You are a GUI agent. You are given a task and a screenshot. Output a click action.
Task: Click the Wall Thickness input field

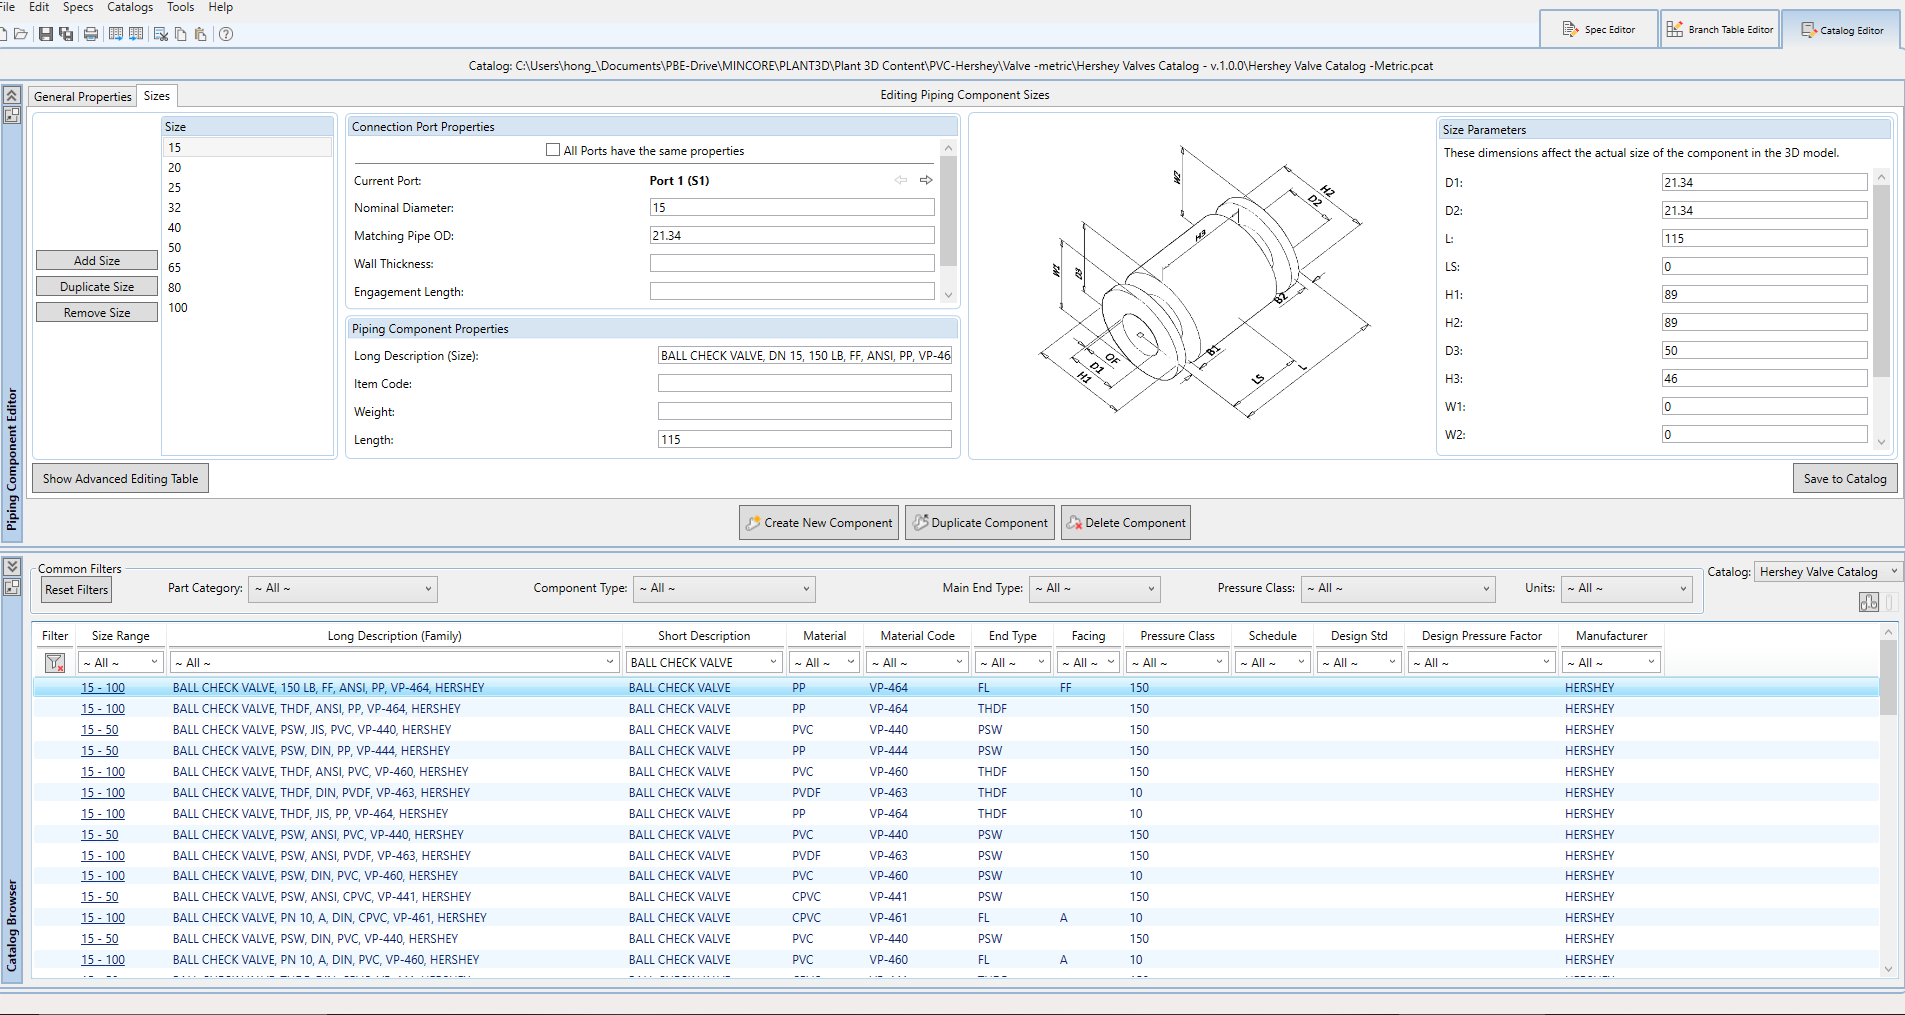(x=791, y=264)
